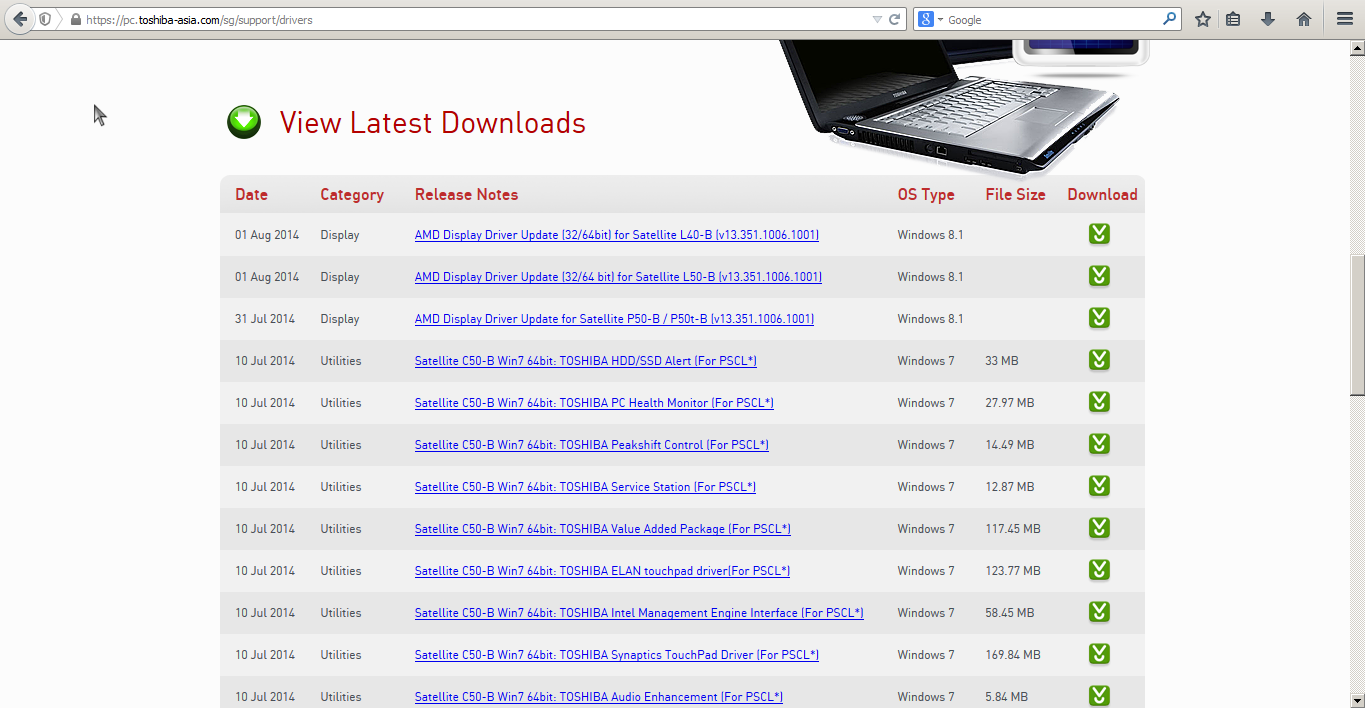Download TOSHIBA Peakshift Control package
The width and height of the screenshot is (1365, 708).
pos(1099,444)
